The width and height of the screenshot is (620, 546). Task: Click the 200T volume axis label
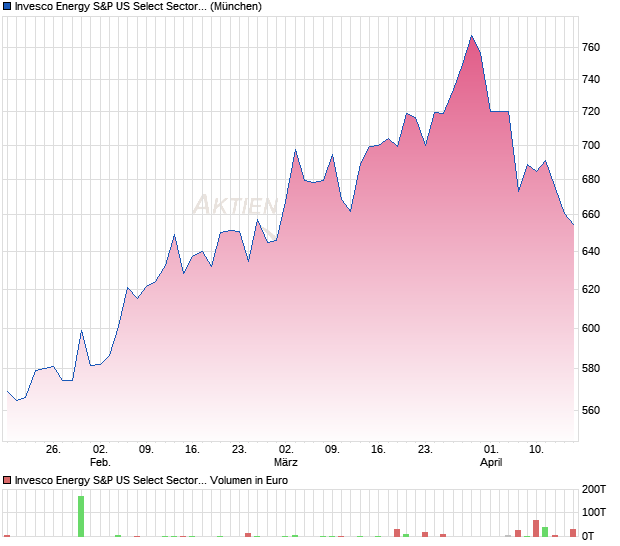[x=594, y=489]
